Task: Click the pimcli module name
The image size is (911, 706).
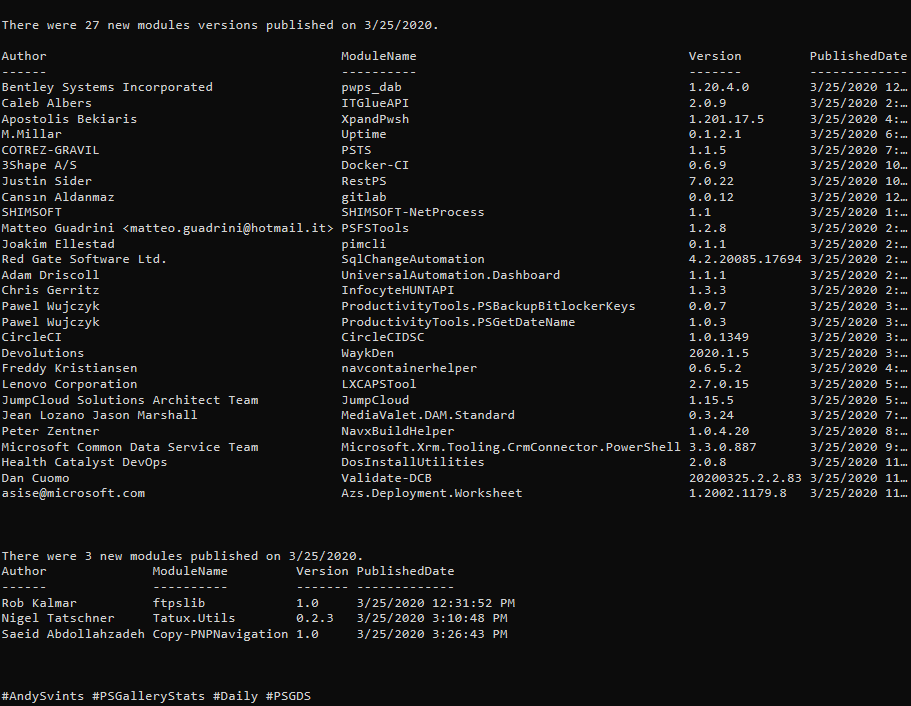Action: pyautogui.click(x=364, y=244)
